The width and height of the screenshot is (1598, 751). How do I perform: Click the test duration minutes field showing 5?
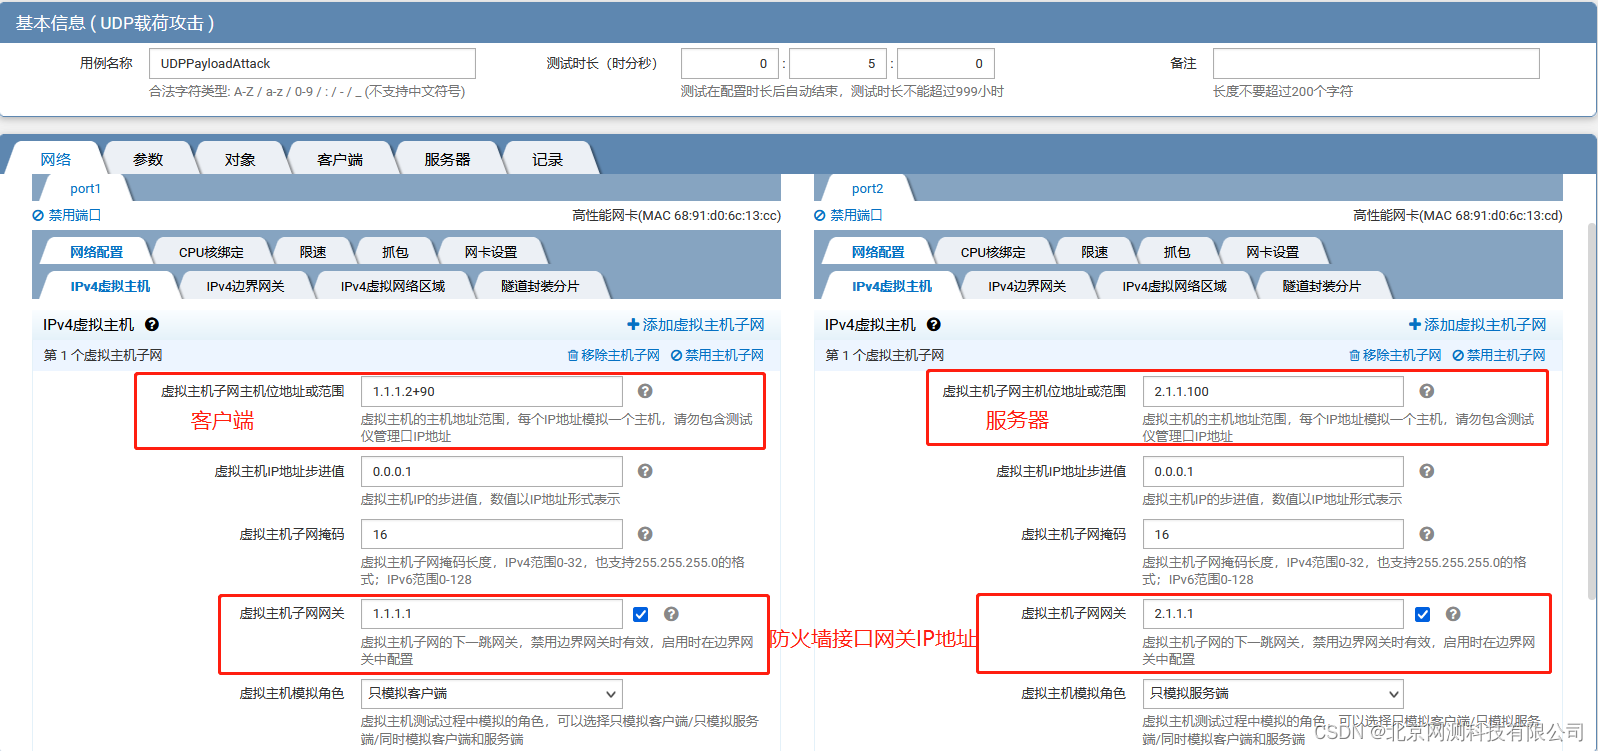pyautogui.click(x=838, y=63)
